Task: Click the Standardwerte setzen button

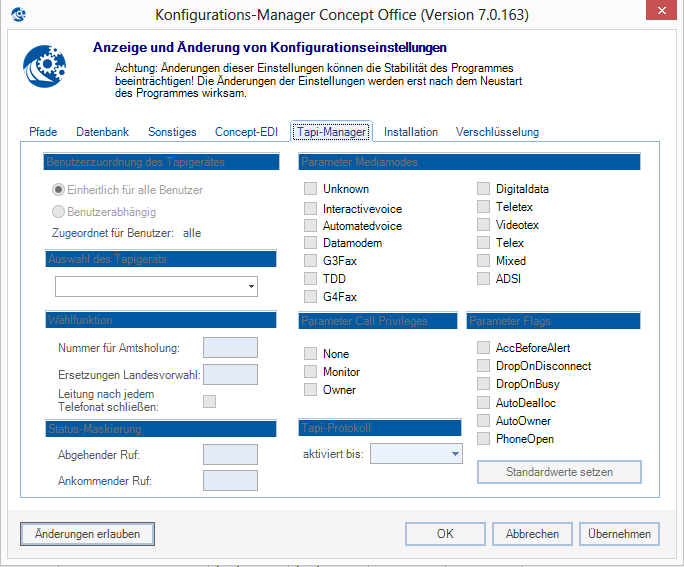Action: [x=559, y=471]
